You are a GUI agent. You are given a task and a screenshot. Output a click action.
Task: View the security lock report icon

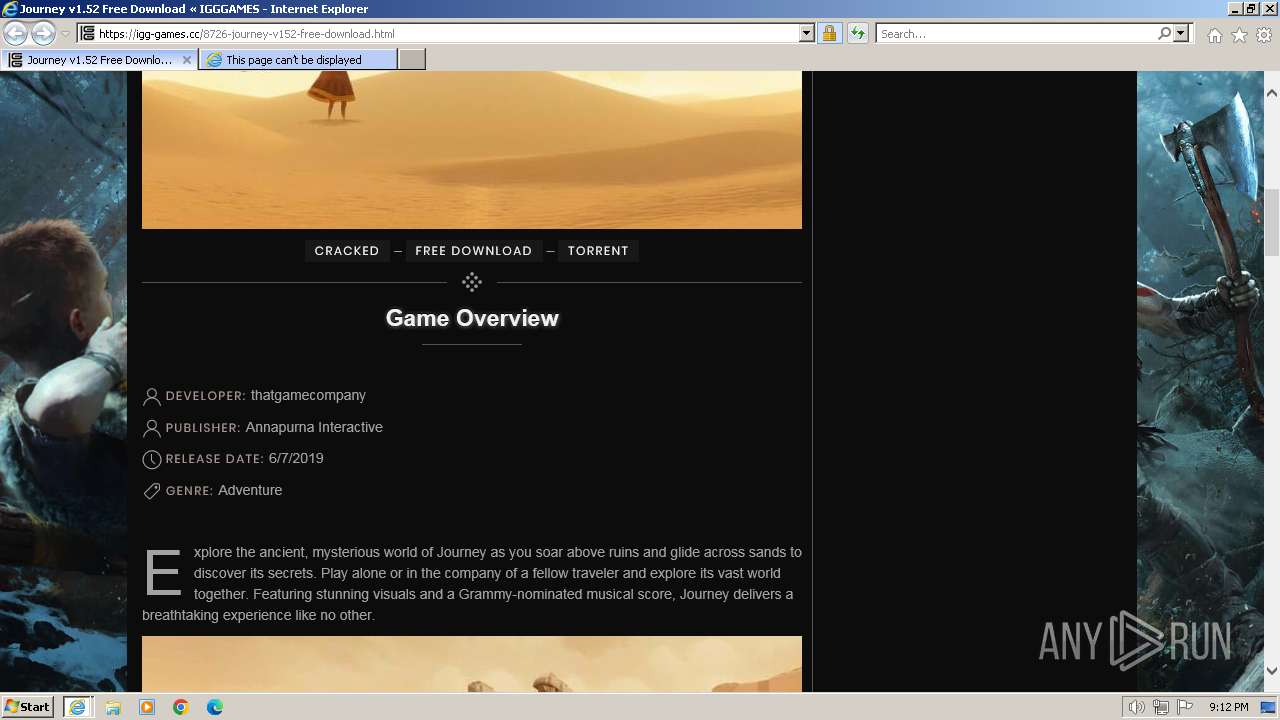click(829, 33)
